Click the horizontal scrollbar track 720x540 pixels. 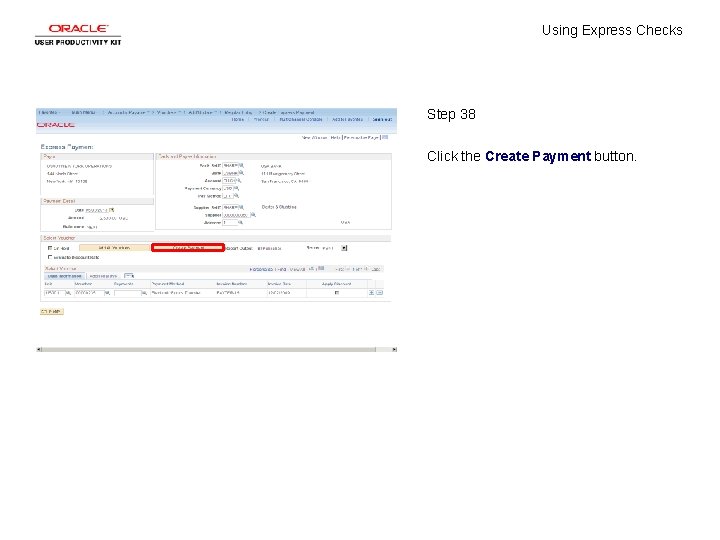tap(217, 349)
